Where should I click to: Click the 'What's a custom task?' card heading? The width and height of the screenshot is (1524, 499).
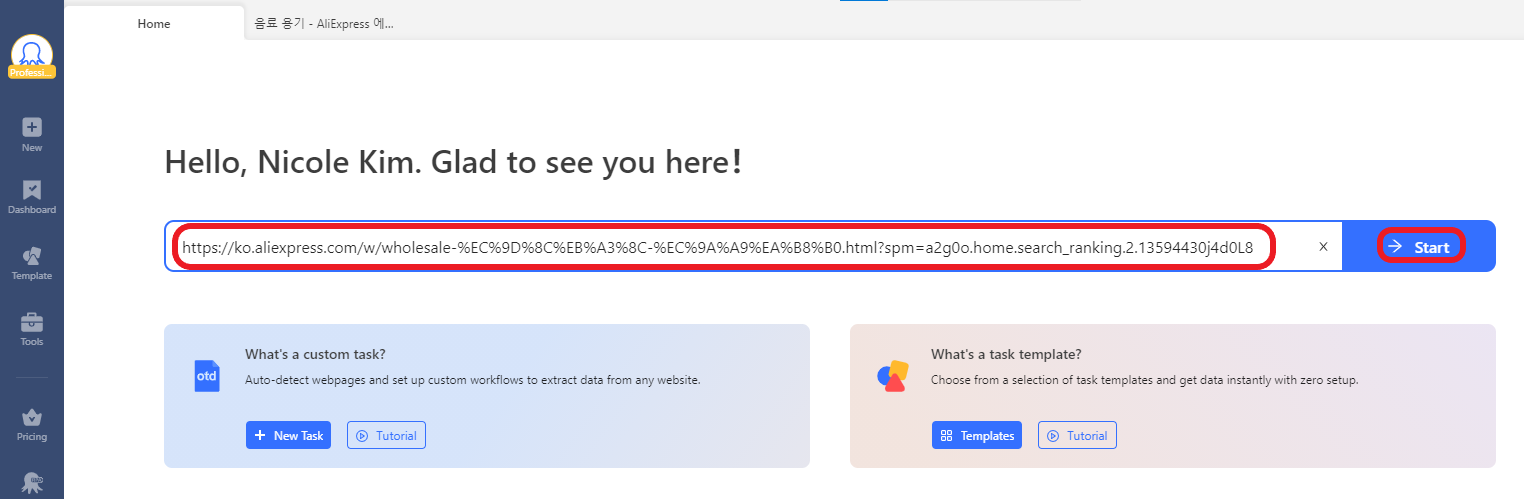click(x=315, y=354)
